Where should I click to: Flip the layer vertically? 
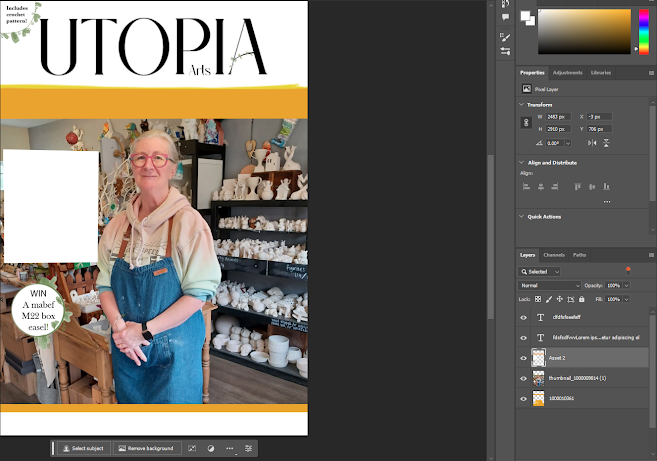[606, 143]
